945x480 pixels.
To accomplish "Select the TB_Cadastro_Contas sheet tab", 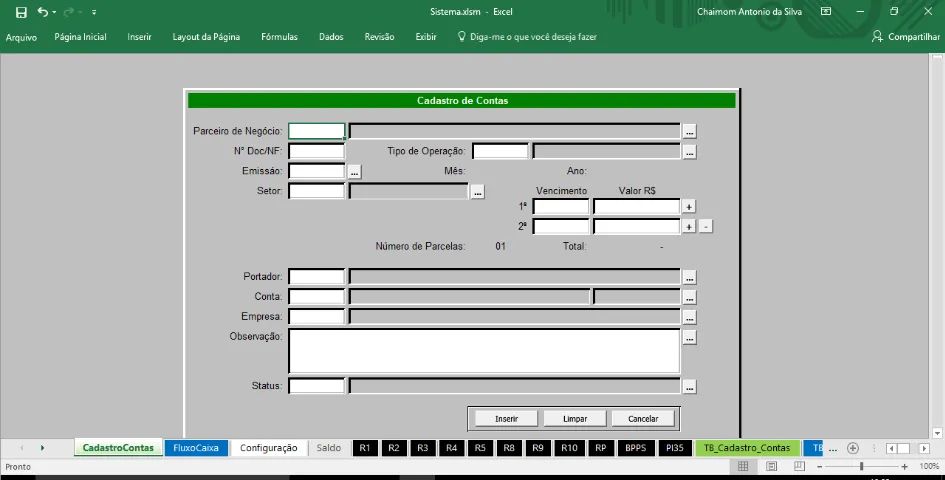I will (747, 448).
